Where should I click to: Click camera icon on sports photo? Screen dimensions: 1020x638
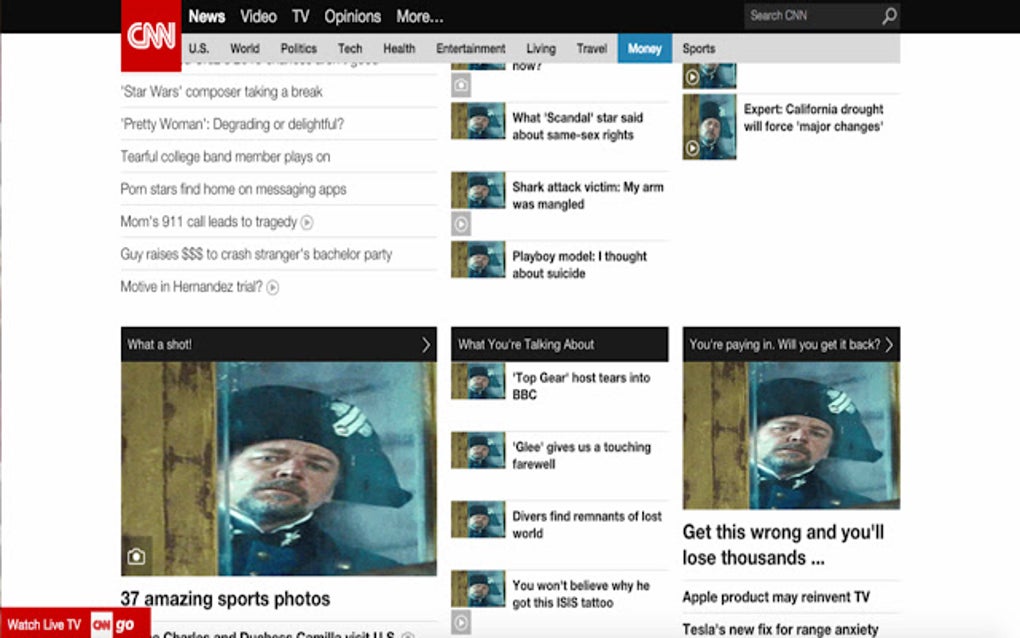(x=136, y=557)
